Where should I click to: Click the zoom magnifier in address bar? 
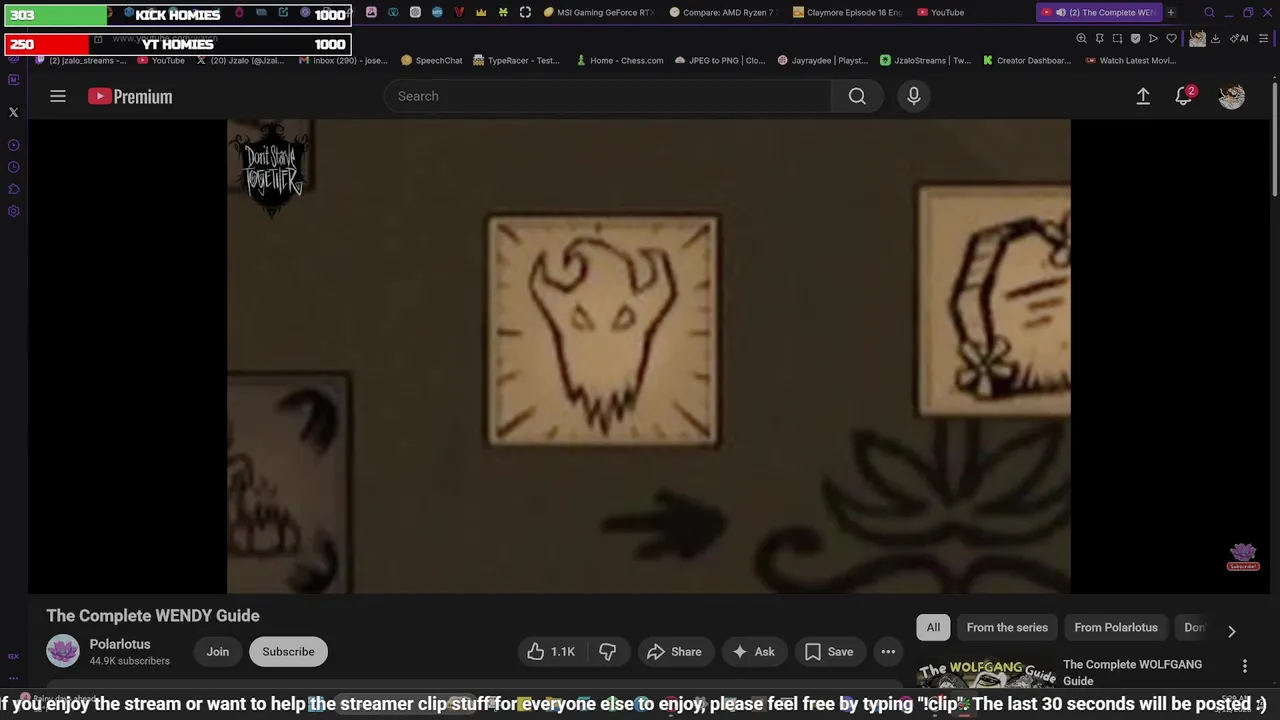tap(1081, 38)
